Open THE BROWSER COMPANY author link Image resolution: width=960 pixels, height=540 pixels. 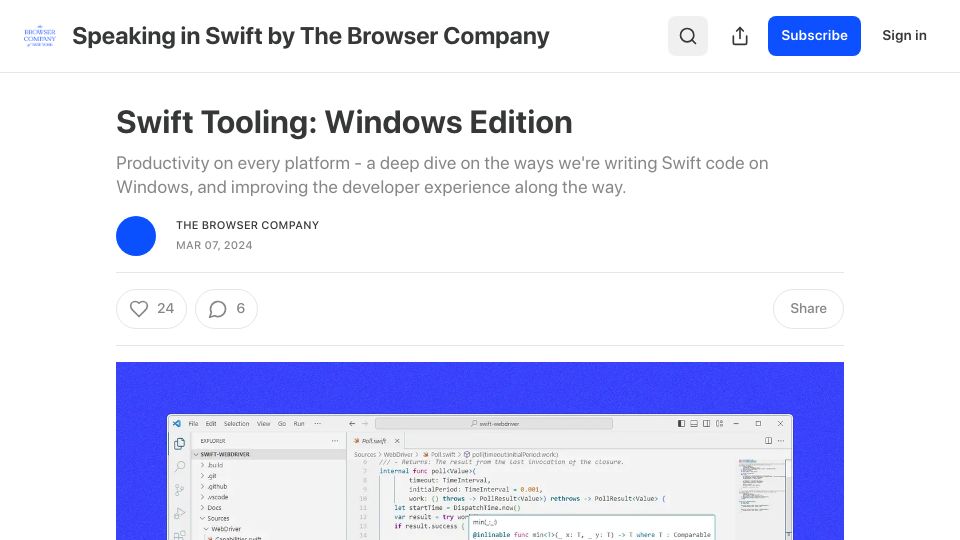247,225
